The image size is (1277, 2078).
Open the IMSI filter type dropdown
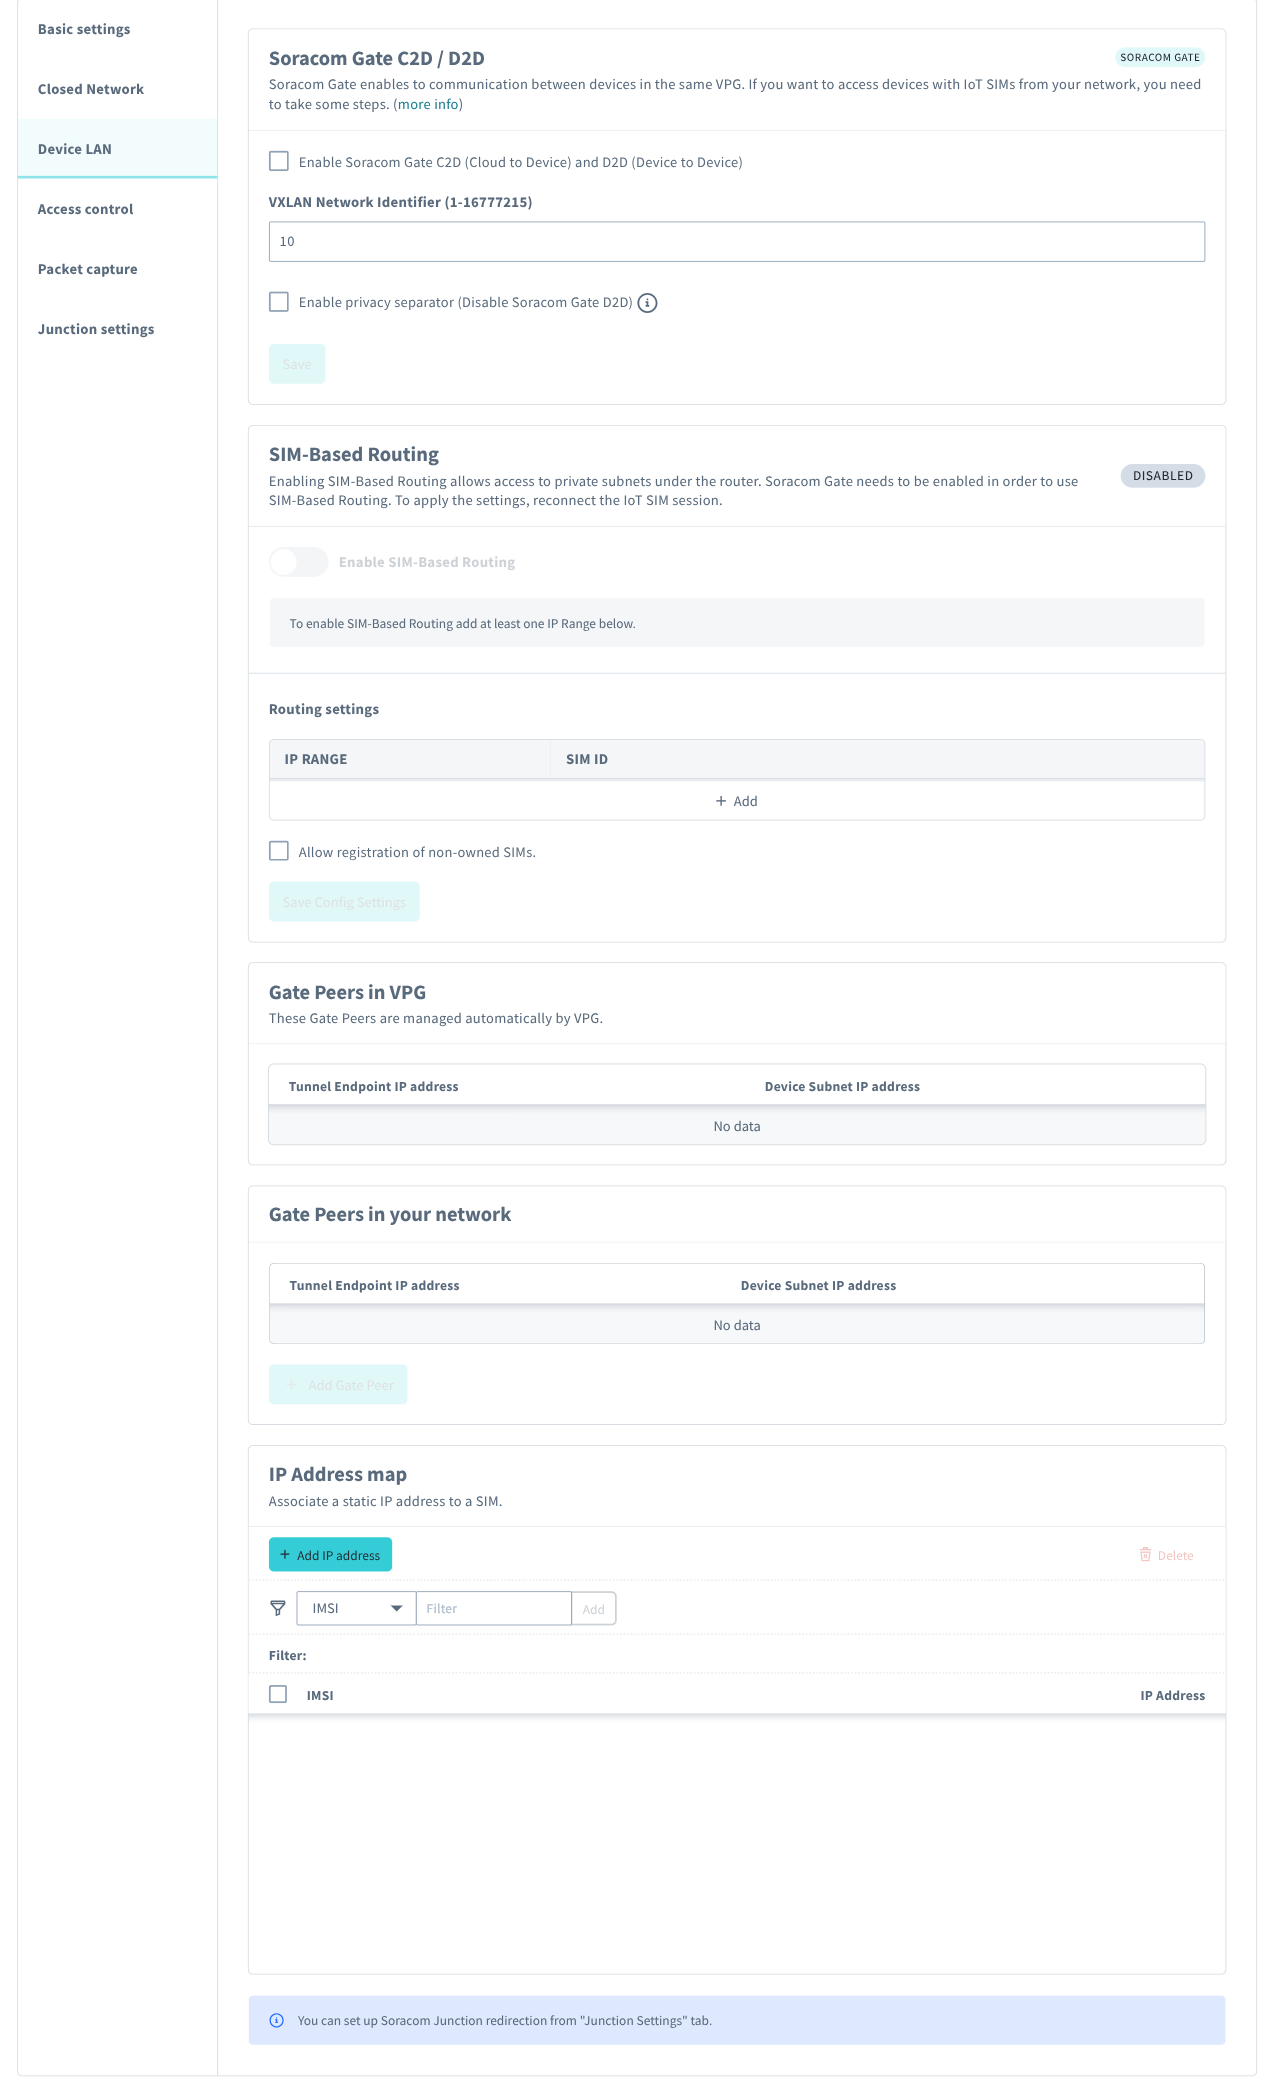click(x=355, y=1608)
